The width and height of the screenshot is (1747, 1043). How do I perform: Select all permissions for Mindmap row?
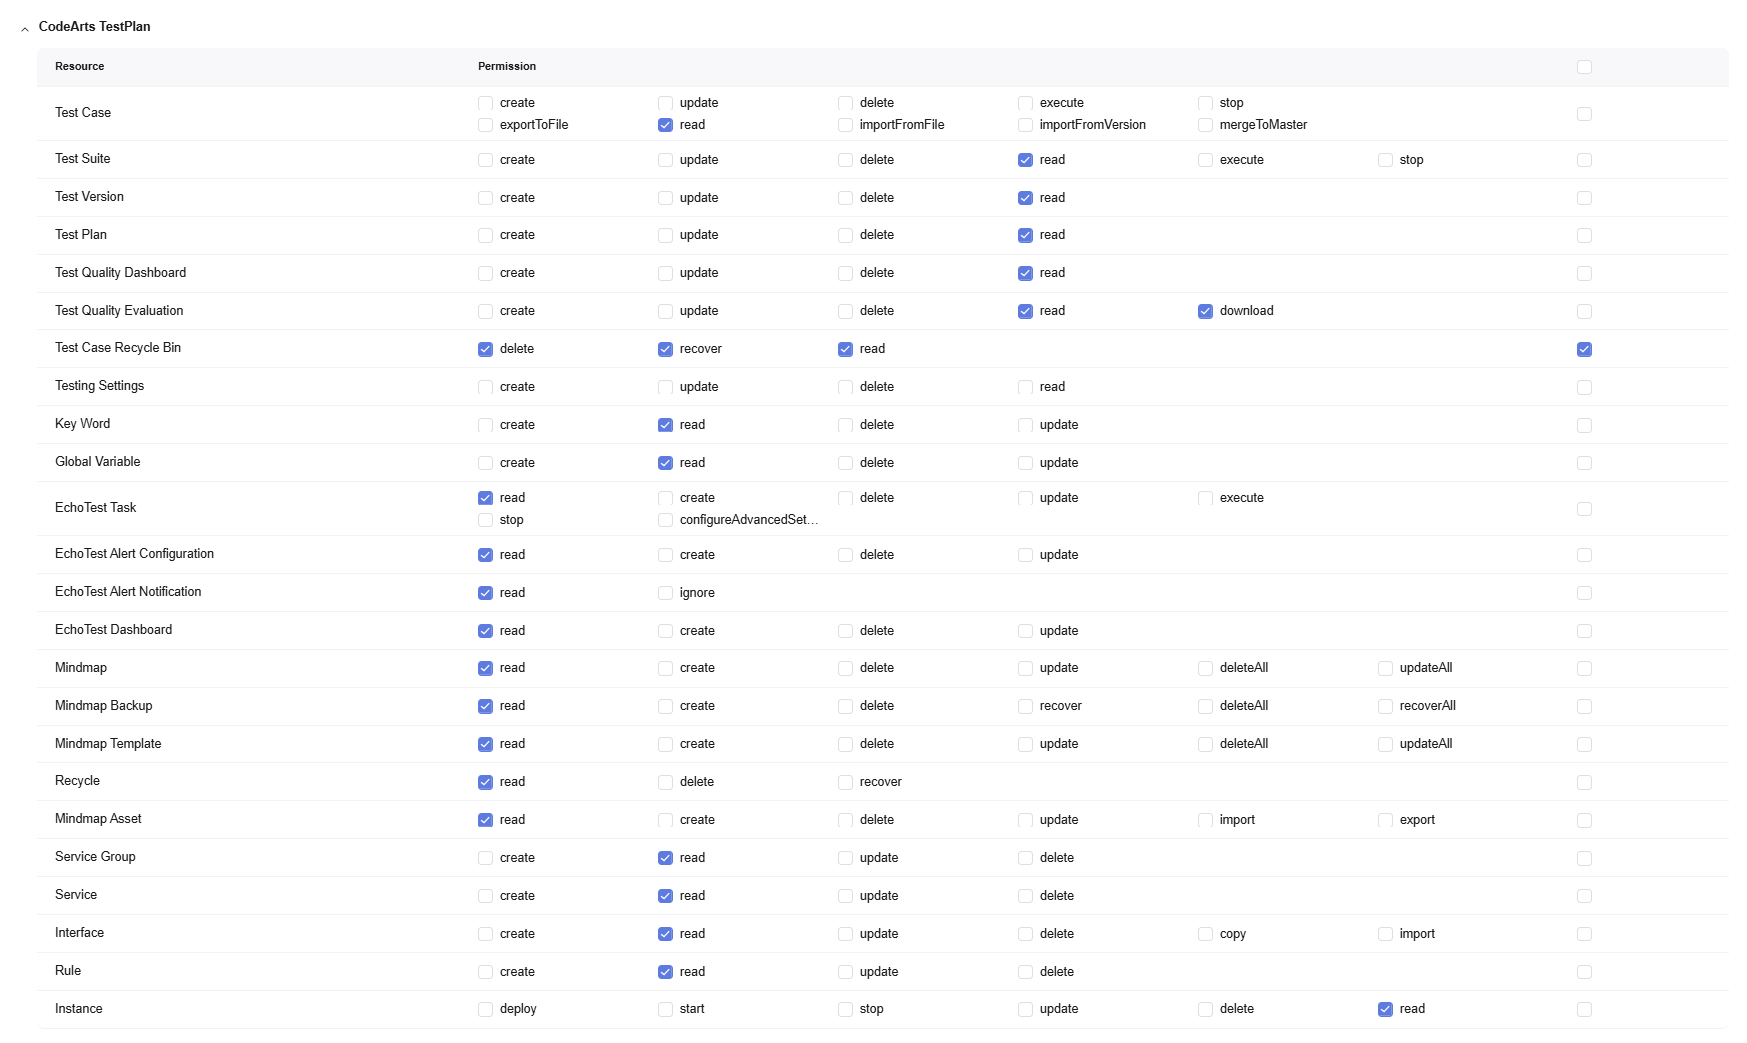tap(1584, 668)
